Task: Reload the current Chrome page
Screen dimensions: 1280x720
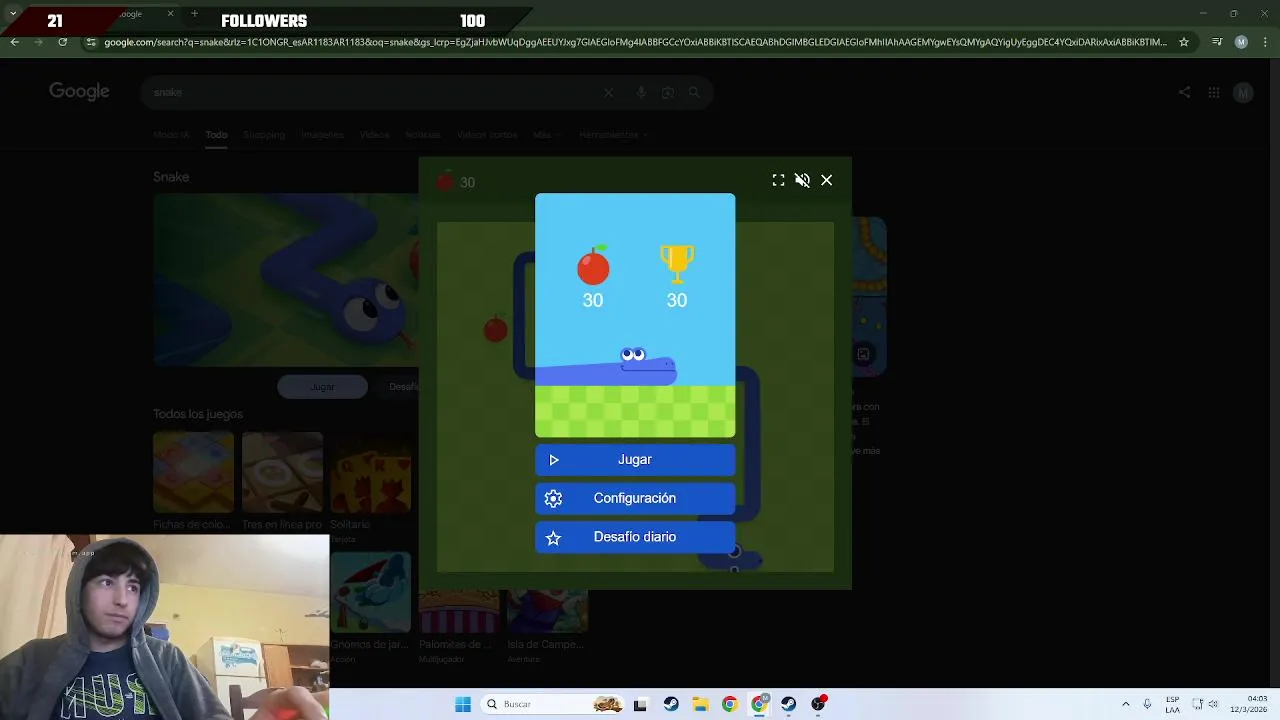Action: [x=62, y=42]
